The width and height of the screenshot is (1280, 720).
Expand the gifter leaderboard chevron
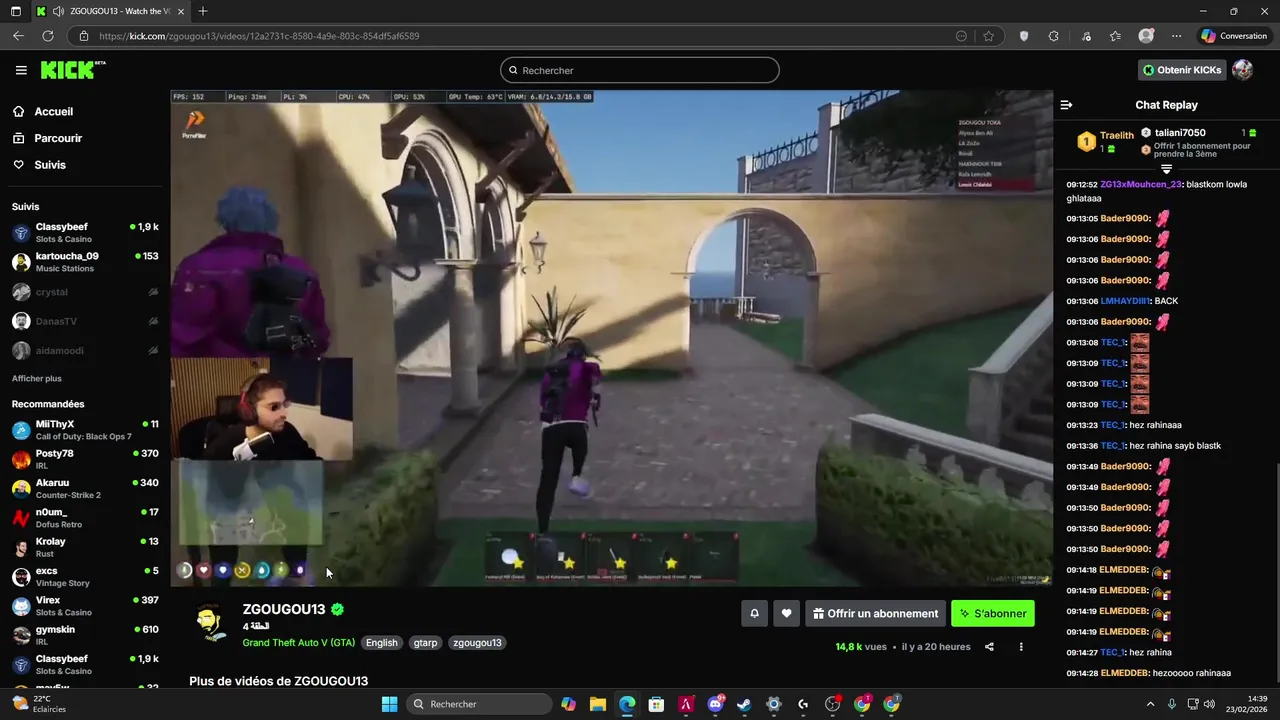coord(1166,170)
